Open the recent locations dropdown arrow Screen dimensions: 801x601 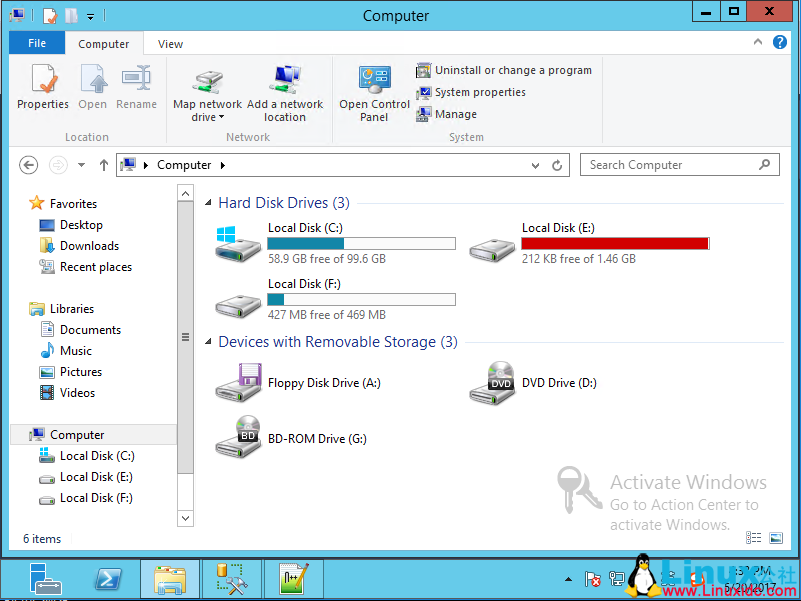[x=80, y=165]
